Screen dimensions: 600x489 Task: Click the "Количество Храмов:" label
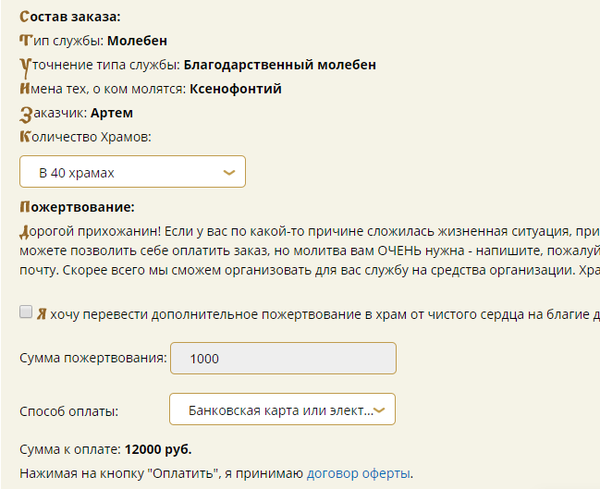pyautogui.click(x=85, y=136)
